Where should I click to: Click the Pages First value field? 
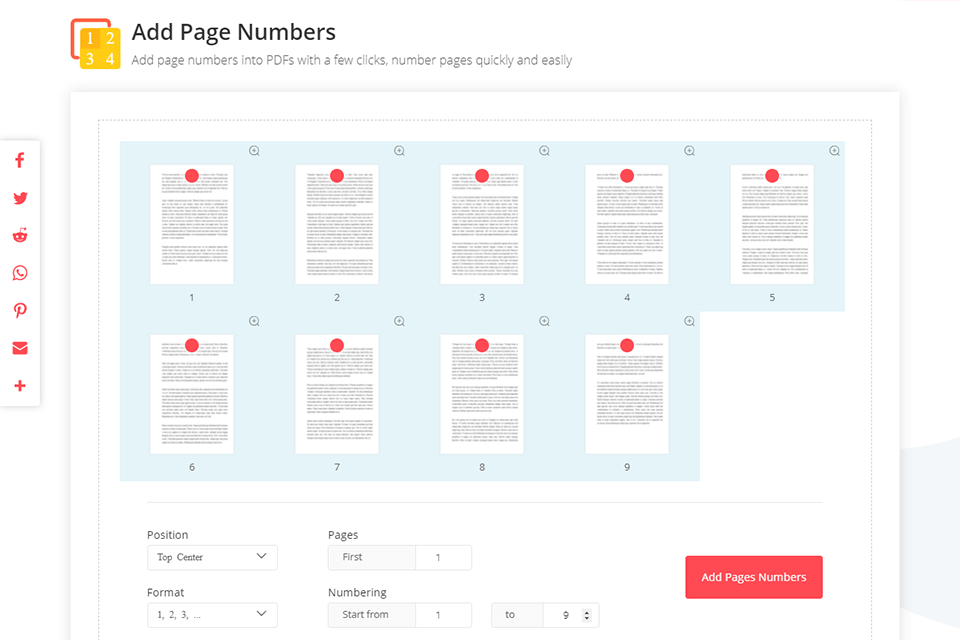443,557
